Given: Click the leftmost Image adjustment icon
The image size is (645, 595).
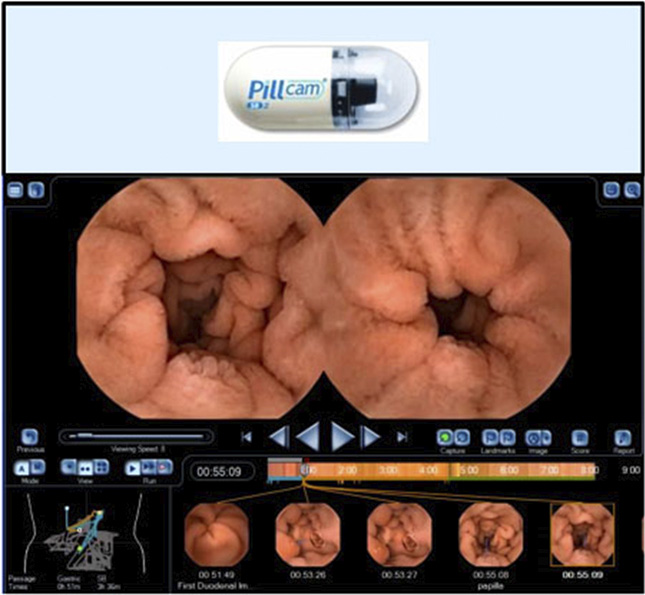Looking at the screenshot, I should 532,437.
